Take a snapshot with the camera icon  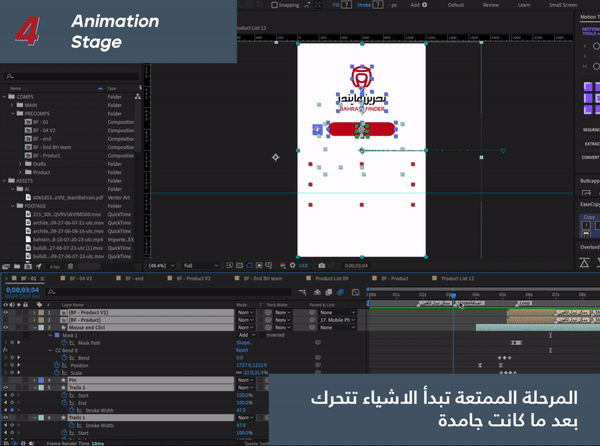click(x=322, y=265)
